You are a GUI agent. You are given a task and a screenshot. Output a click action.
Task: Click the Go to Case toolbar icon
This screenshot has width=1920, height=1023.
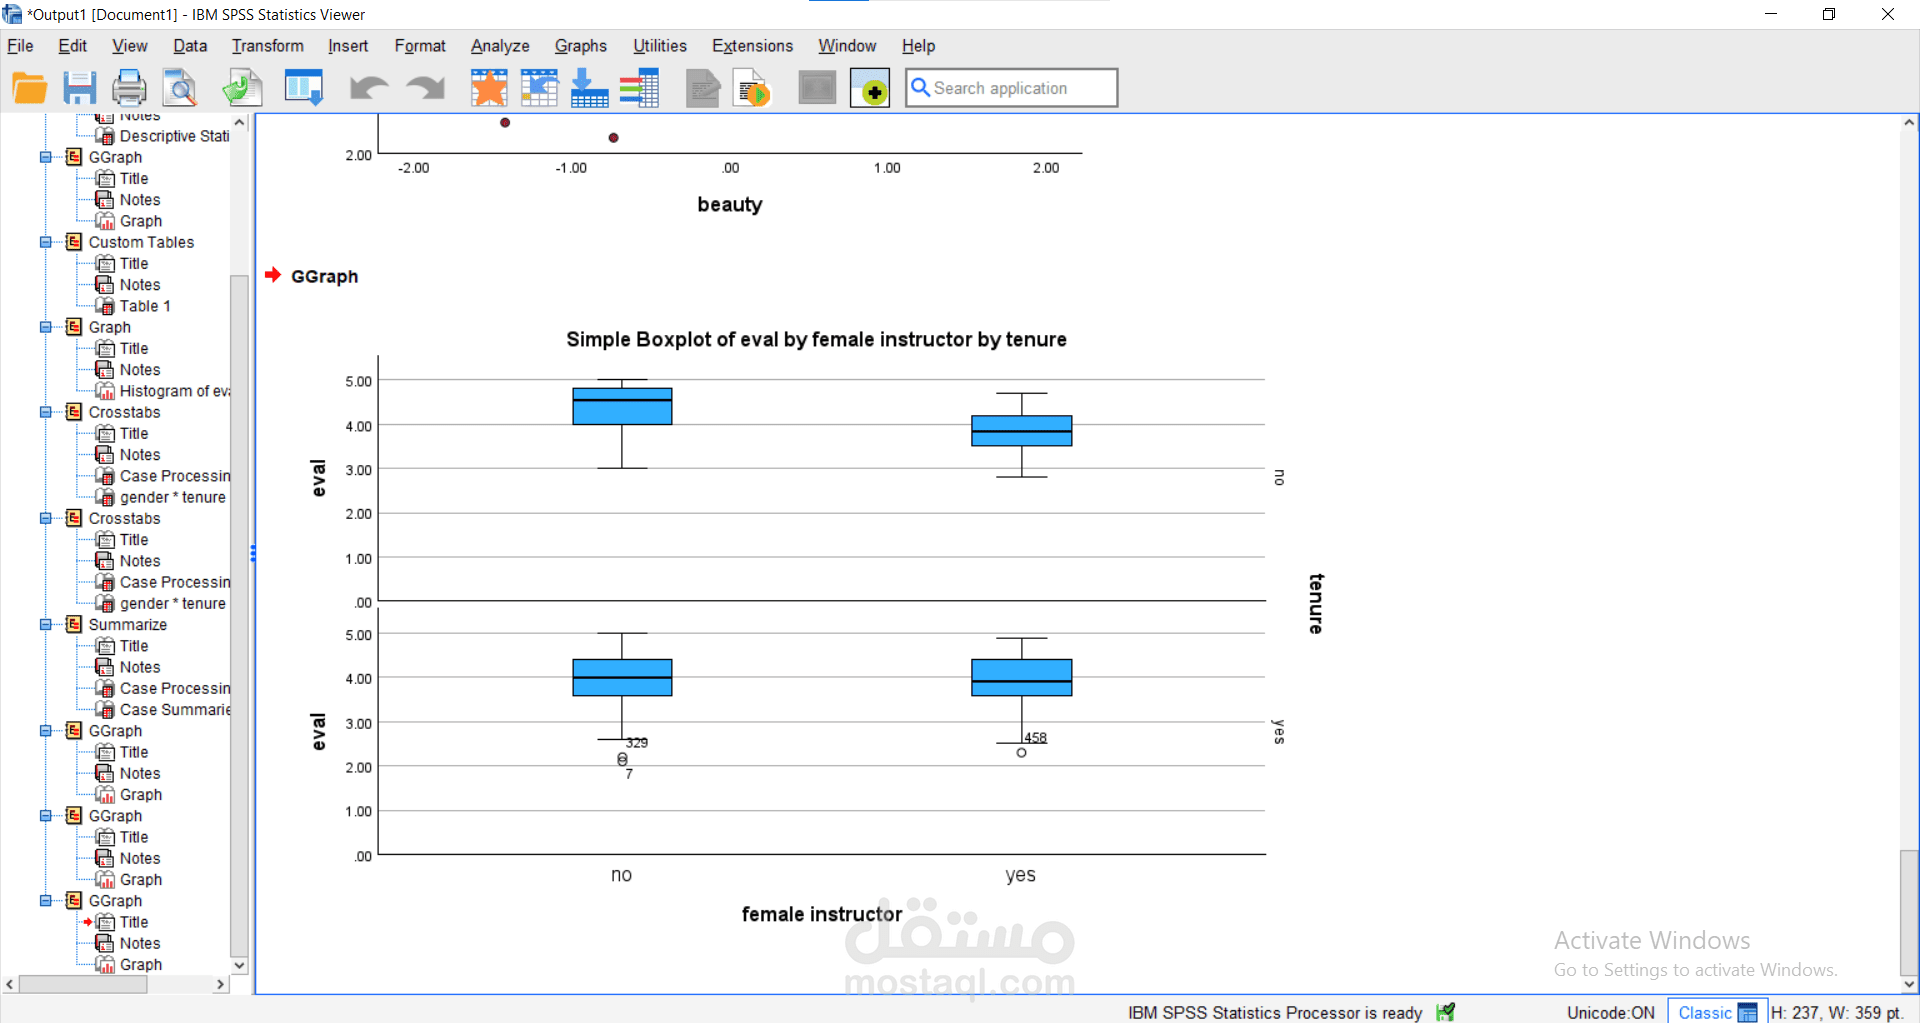539,88
